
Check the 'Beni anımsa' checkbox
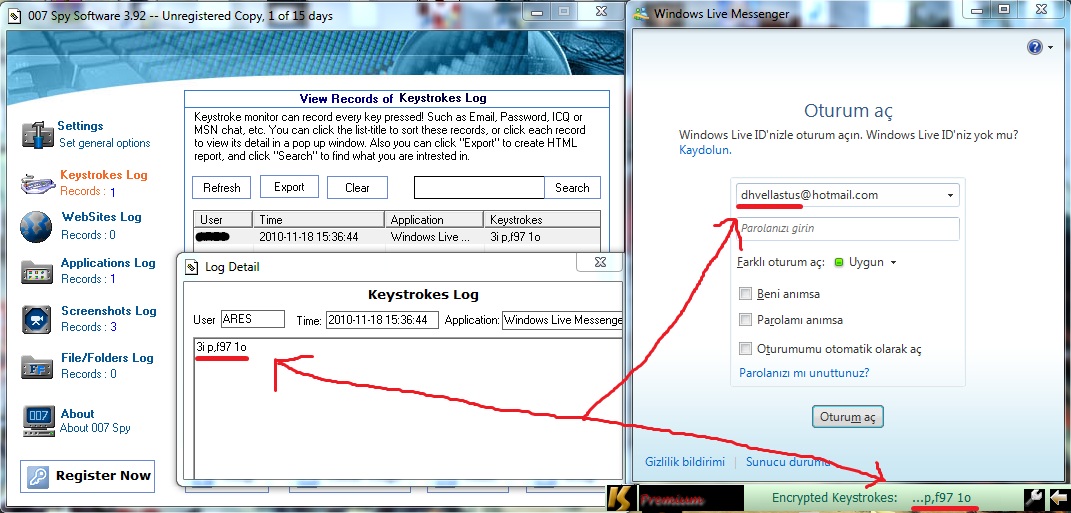point(745,294)
